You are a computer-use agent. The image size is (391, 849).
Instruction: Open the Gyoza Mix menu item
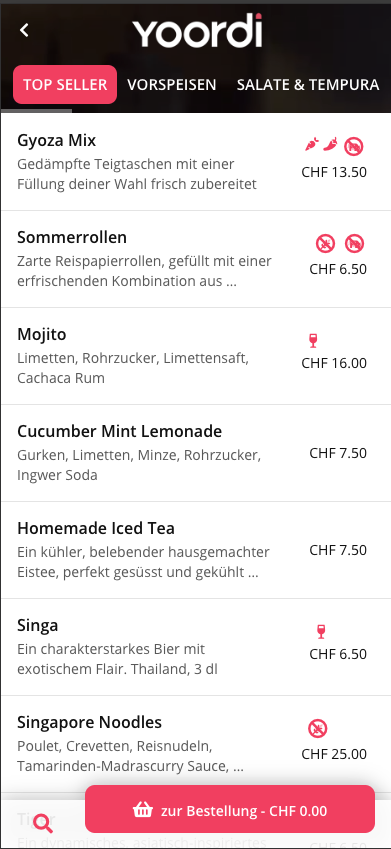[196, 162]
